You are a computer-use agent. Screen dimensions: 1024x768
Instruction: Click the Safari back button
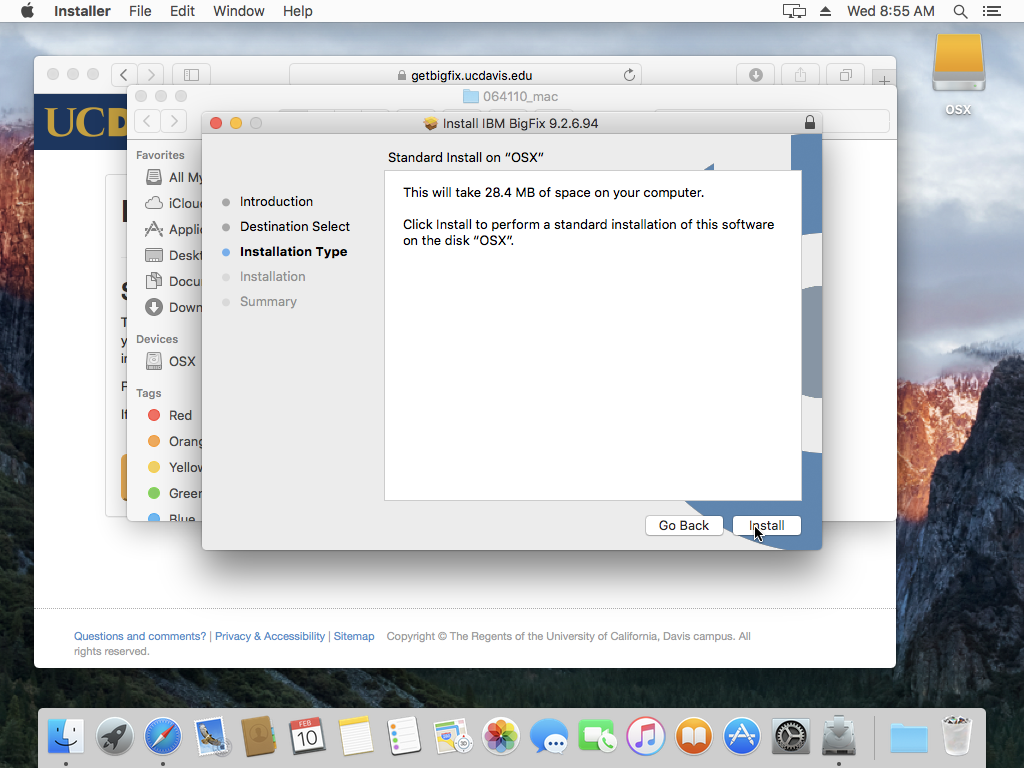pos(123,75)
